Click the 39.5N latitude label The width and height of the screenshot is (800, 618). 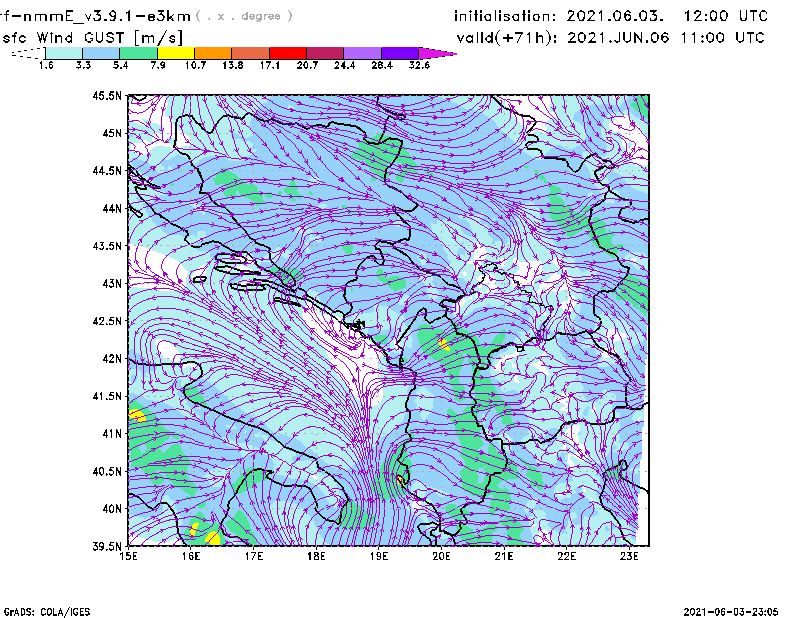(x=108, y=547)
